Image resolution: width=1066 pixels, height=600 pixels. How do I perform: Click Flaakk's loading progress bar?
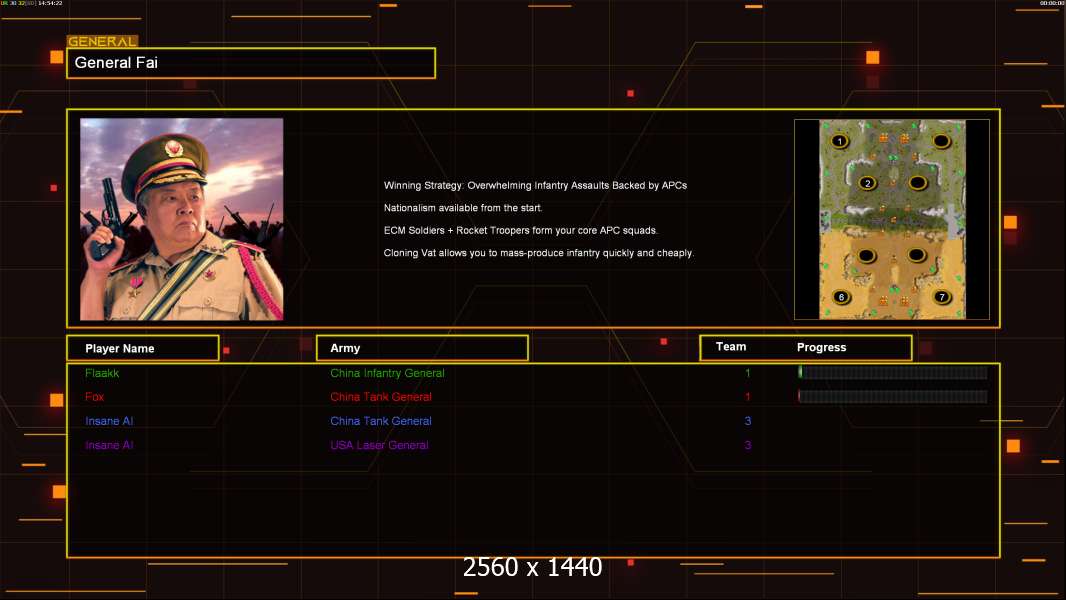pyautogui.click(x=893, y=372)
